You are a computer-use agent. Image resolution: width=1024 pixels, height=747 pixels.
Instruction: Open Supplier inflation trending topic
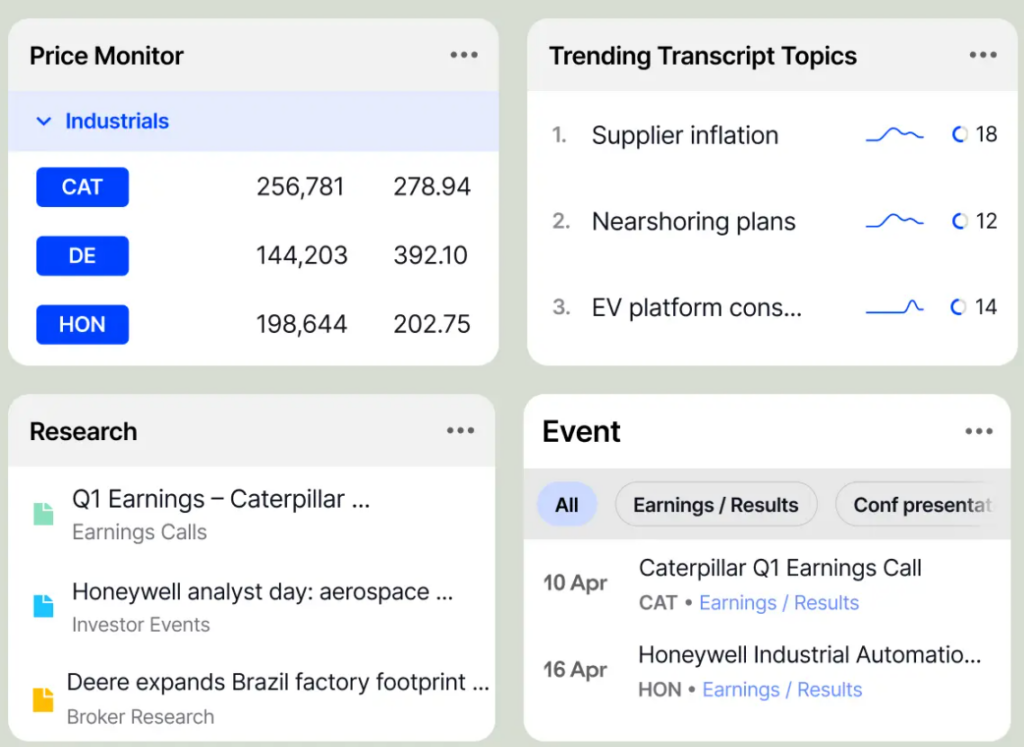point(685,135)
